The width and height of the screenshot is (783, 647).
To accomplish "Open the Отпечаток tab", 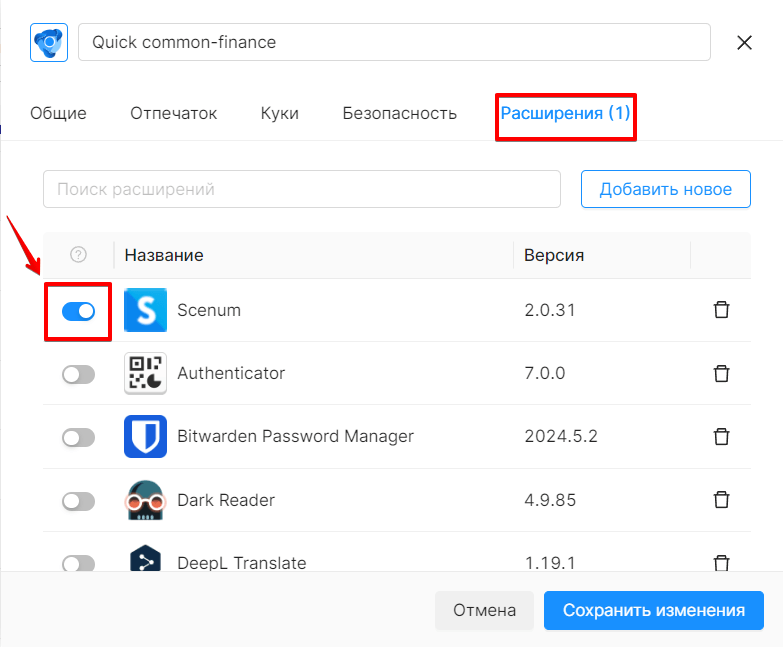I will tap(174, 113).
